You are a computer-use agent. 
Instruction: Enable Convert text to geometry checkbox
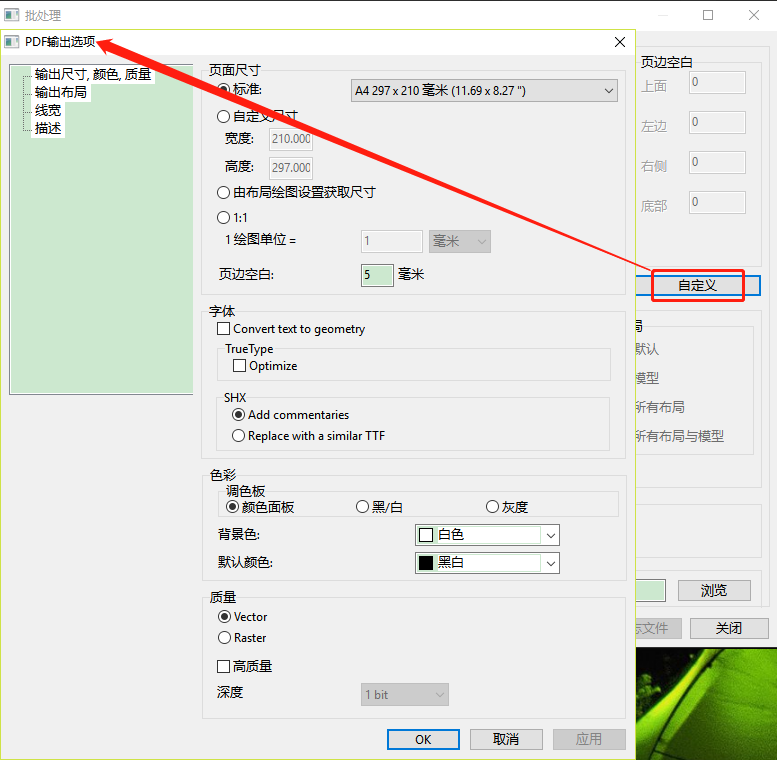pyautogui.click(x=223, y=329)
